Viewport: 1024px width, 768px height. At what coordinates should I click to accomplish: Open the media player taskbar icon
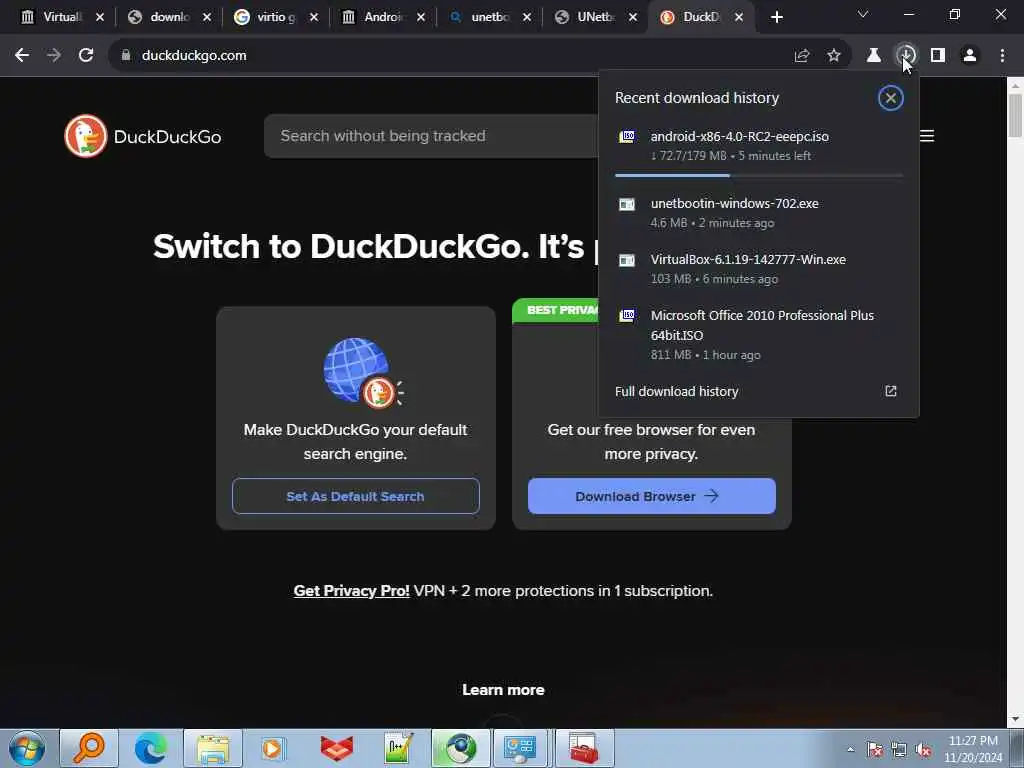point(274,748)
